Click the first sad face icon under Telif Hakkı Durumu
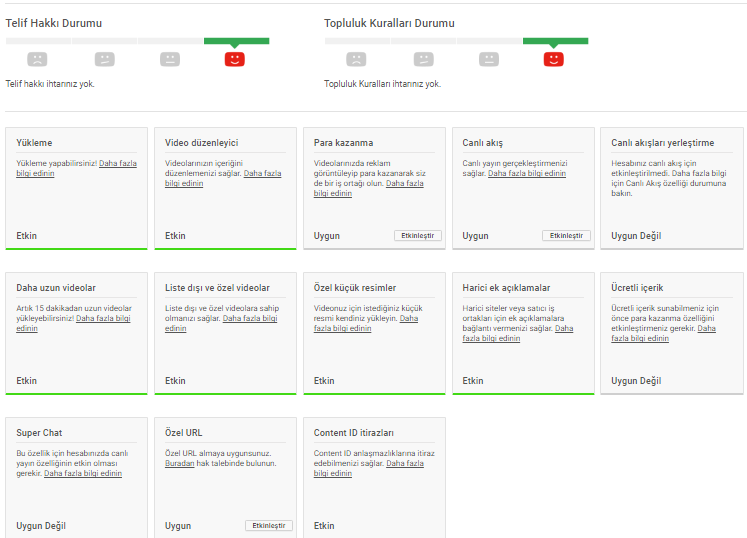 tap(37, 59)
